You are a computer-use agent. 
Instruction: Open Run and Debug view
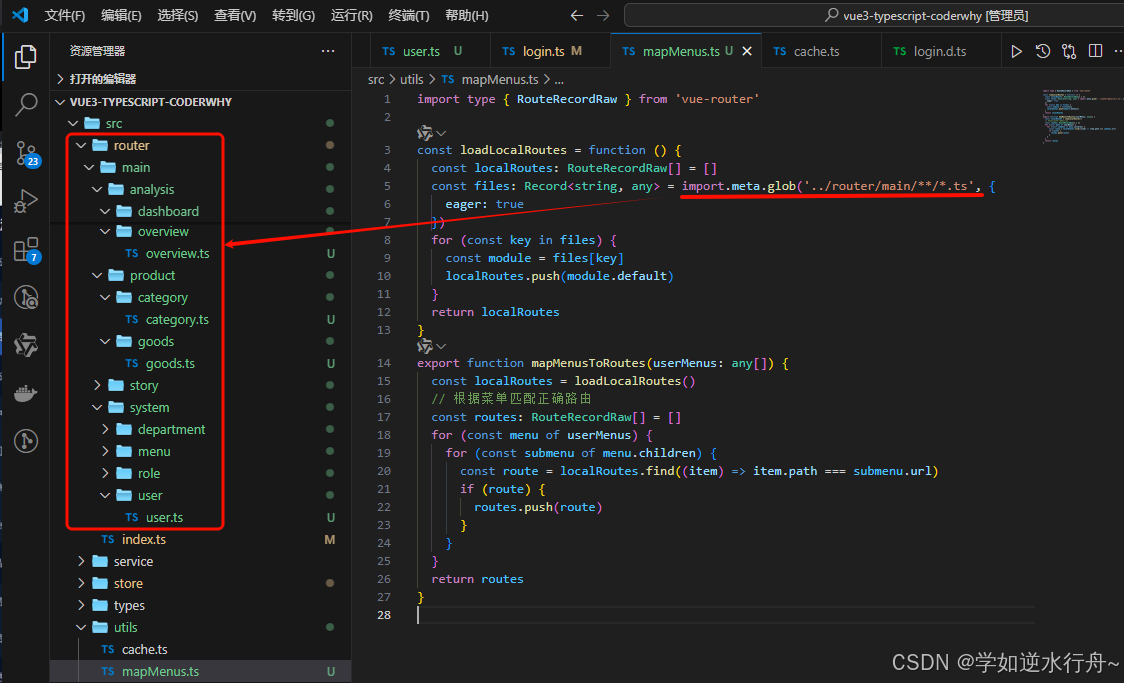tap(26, 201)
